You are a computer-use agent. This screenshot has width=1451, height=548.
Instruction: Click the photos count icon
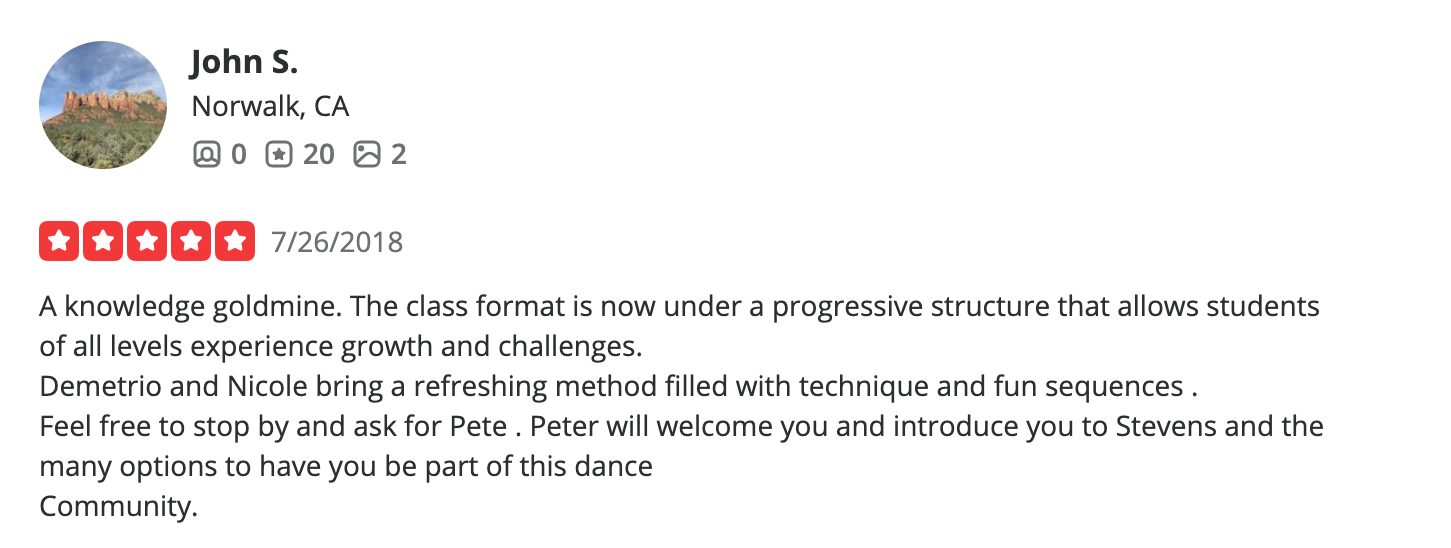click(367, 154)
